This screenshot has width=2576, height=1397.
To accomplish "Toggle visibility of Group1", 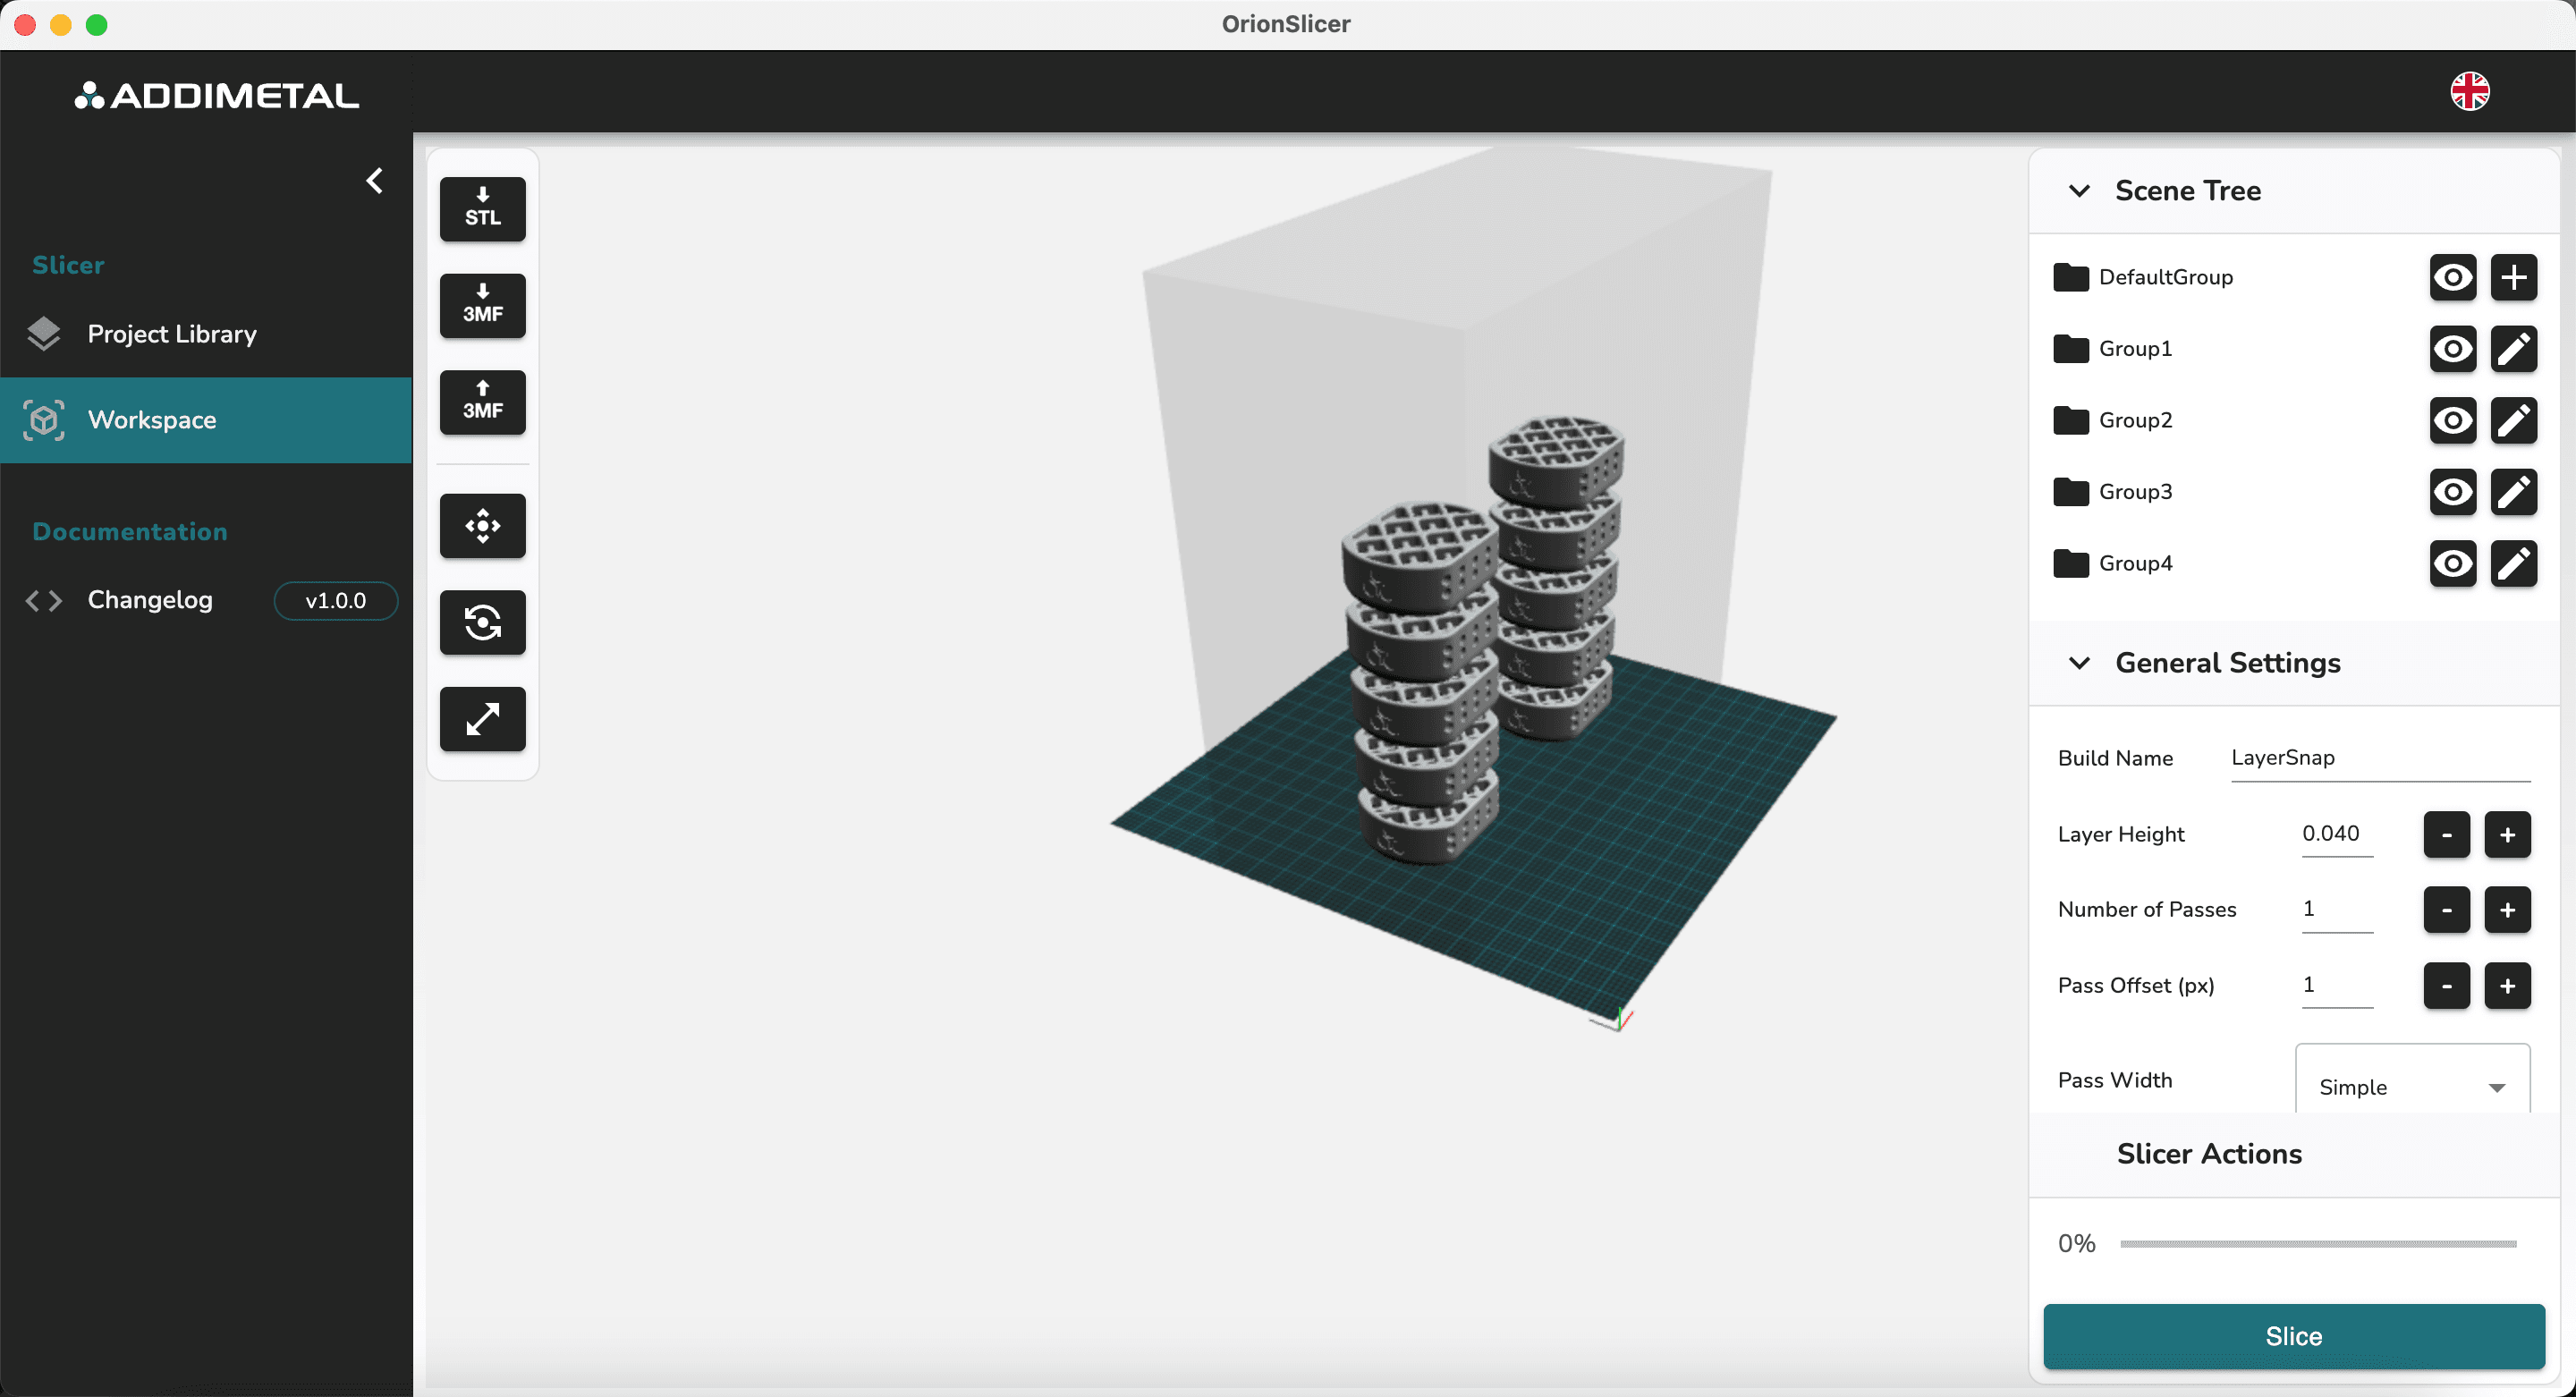I will click(2452, 349).
